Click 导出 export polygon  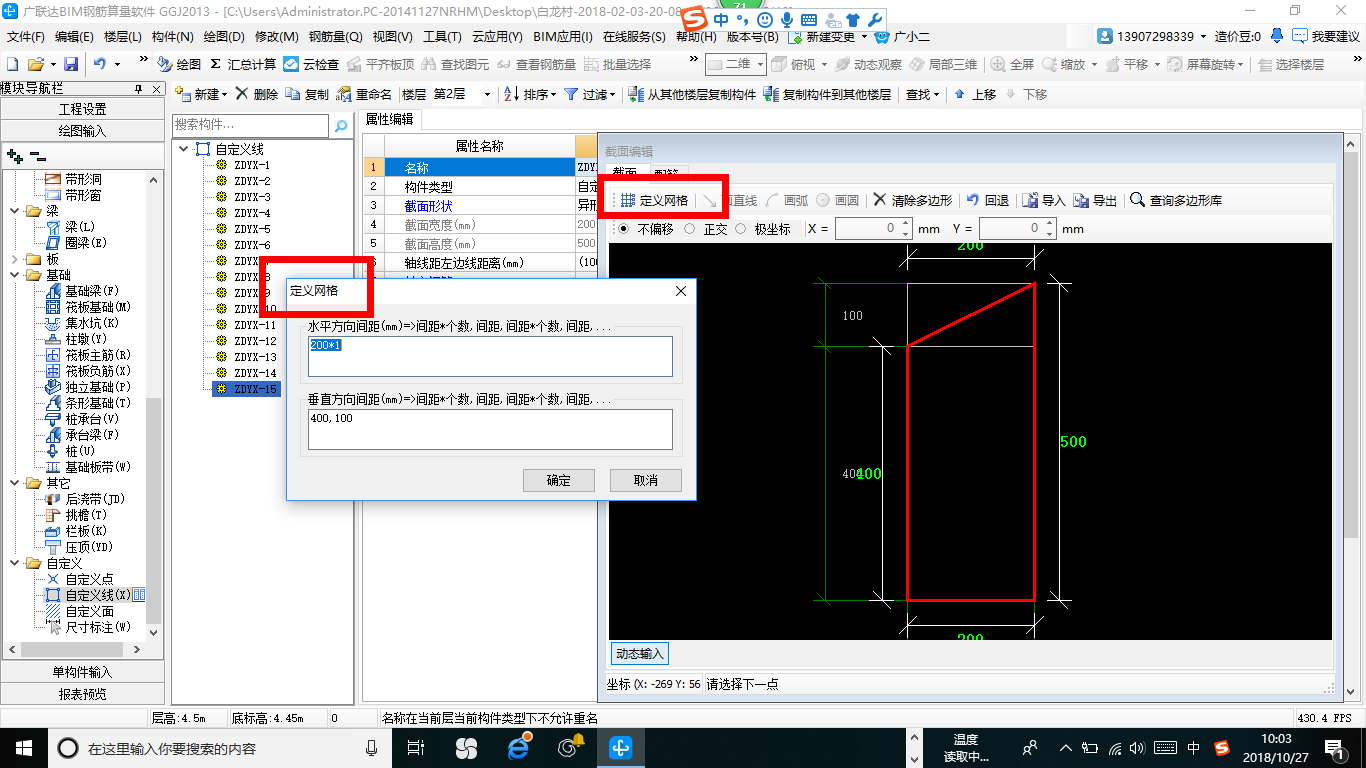coord(1095,200)
